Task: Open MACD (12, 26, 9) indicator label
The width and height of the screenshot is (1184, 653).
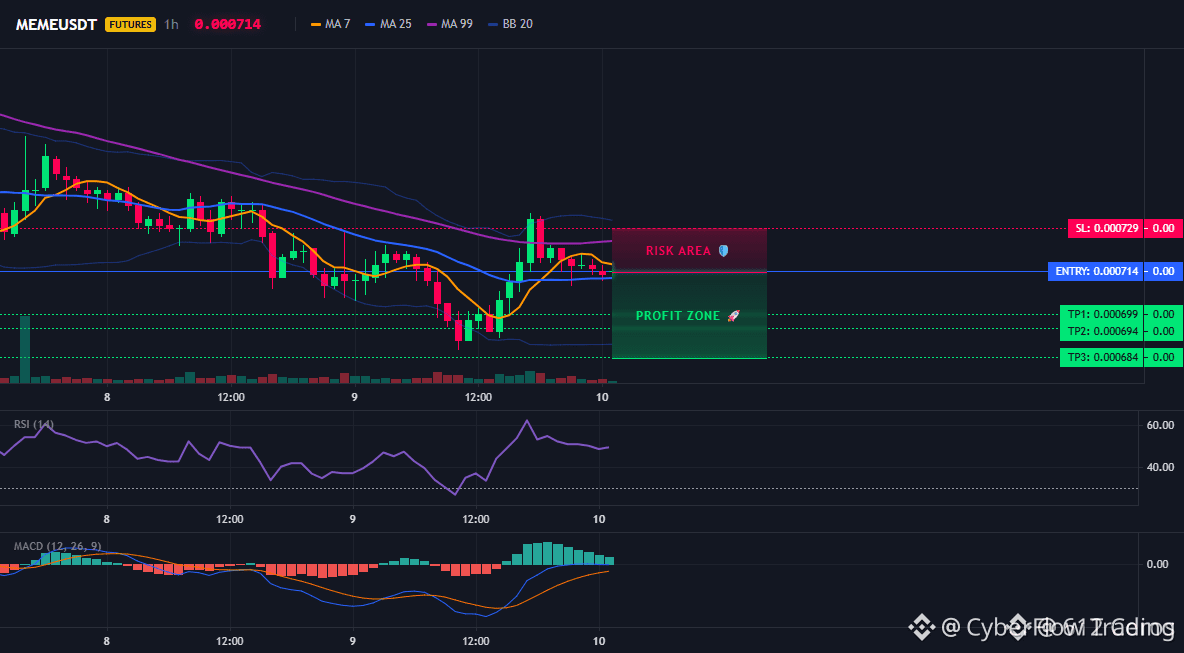Action: coord(57,546)
